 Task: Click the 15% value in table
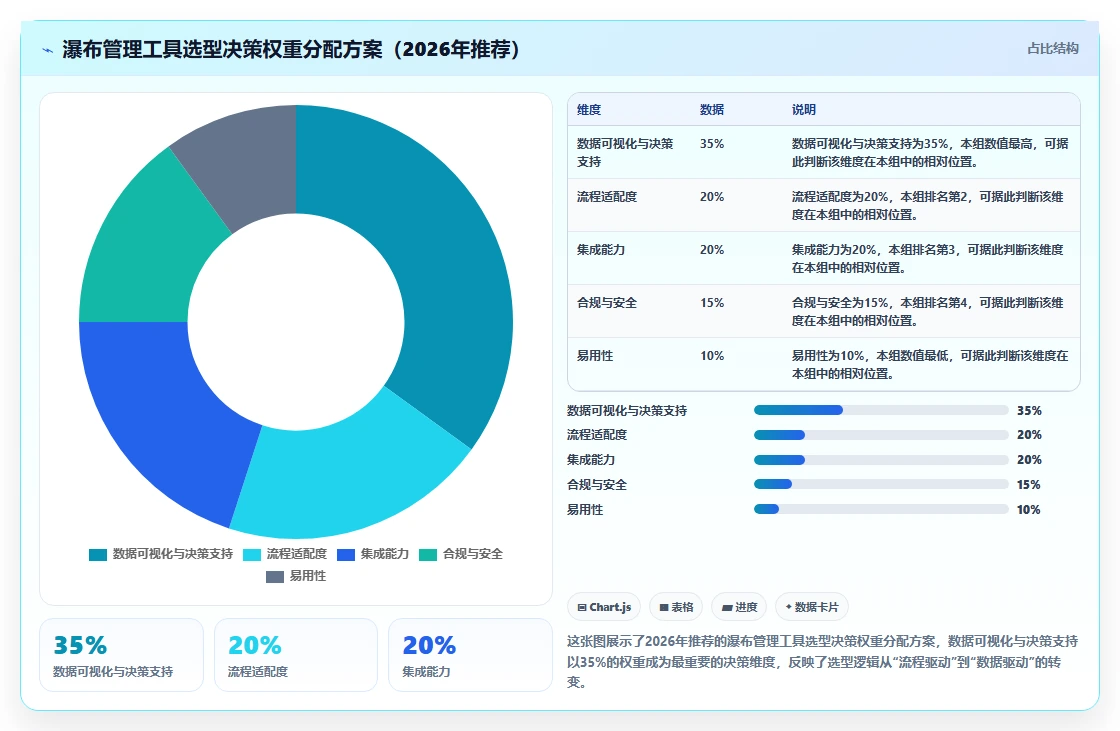711,302
